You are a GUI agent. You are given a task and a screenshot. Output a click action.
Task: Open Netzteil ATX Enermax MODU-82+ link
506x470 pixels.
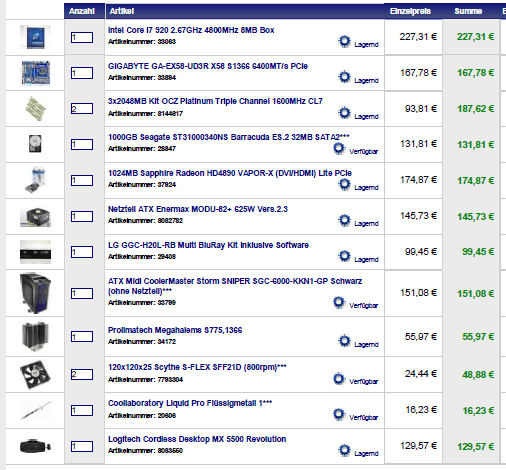(198, 209)
